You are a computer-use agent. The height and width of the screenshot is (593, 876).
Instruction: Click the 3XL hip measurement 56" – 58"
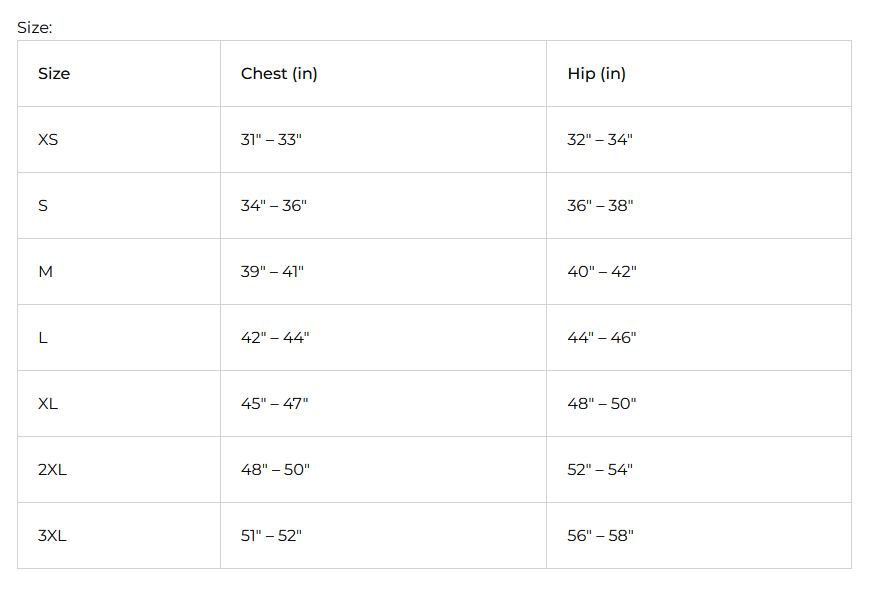point(600,536)
